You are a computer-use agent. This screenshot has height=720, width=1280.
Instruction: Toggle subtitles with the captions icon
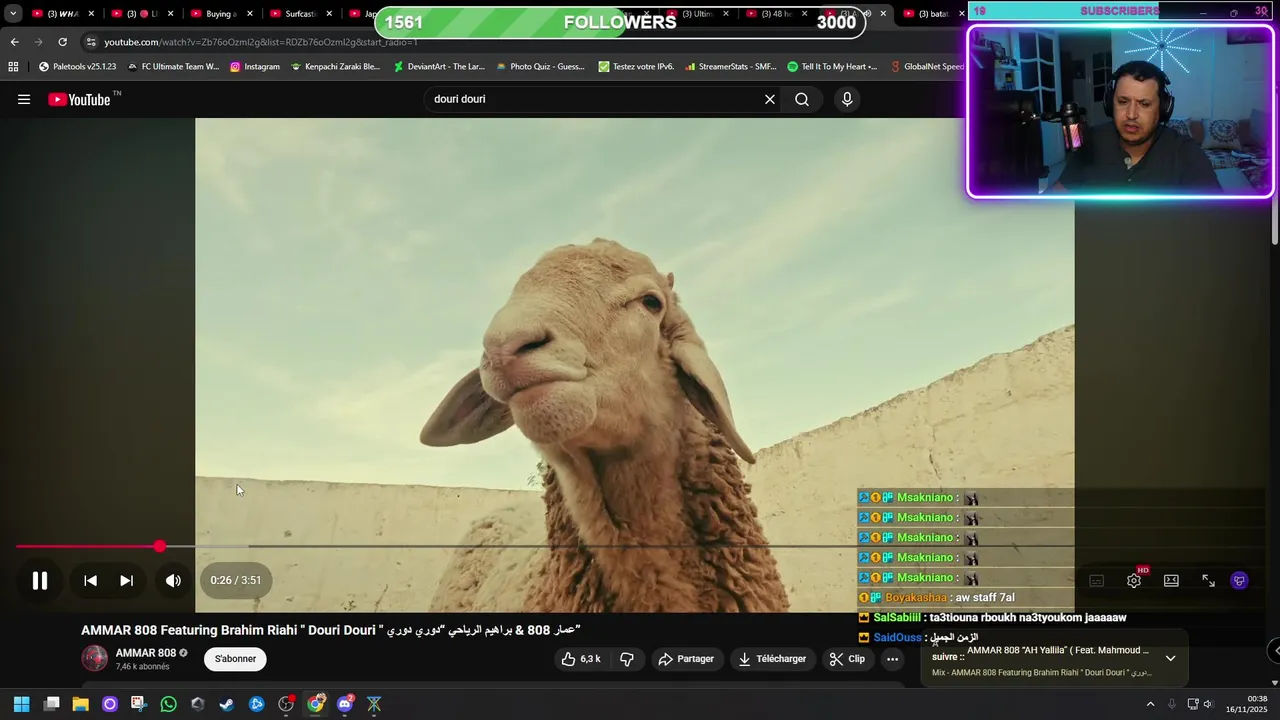1096,580
